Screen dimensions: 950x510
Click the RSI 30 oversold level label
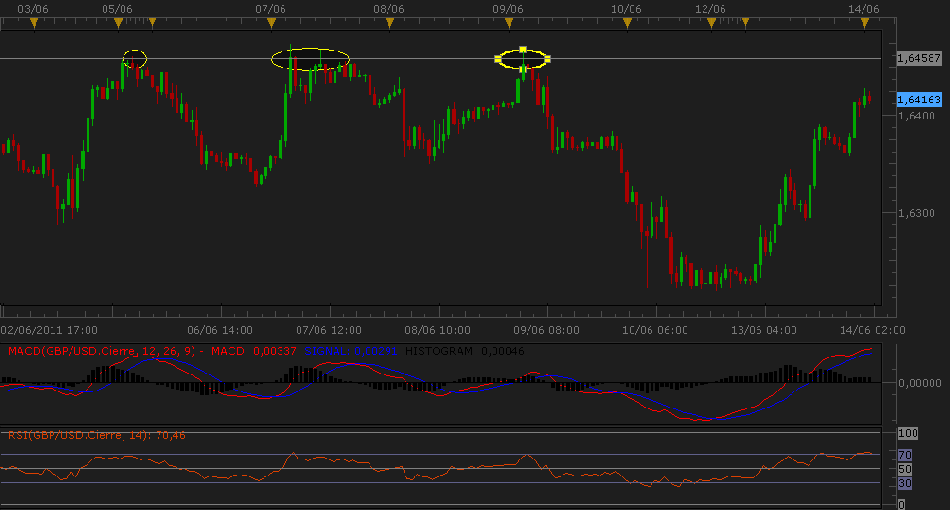click(x=905, y=483)
